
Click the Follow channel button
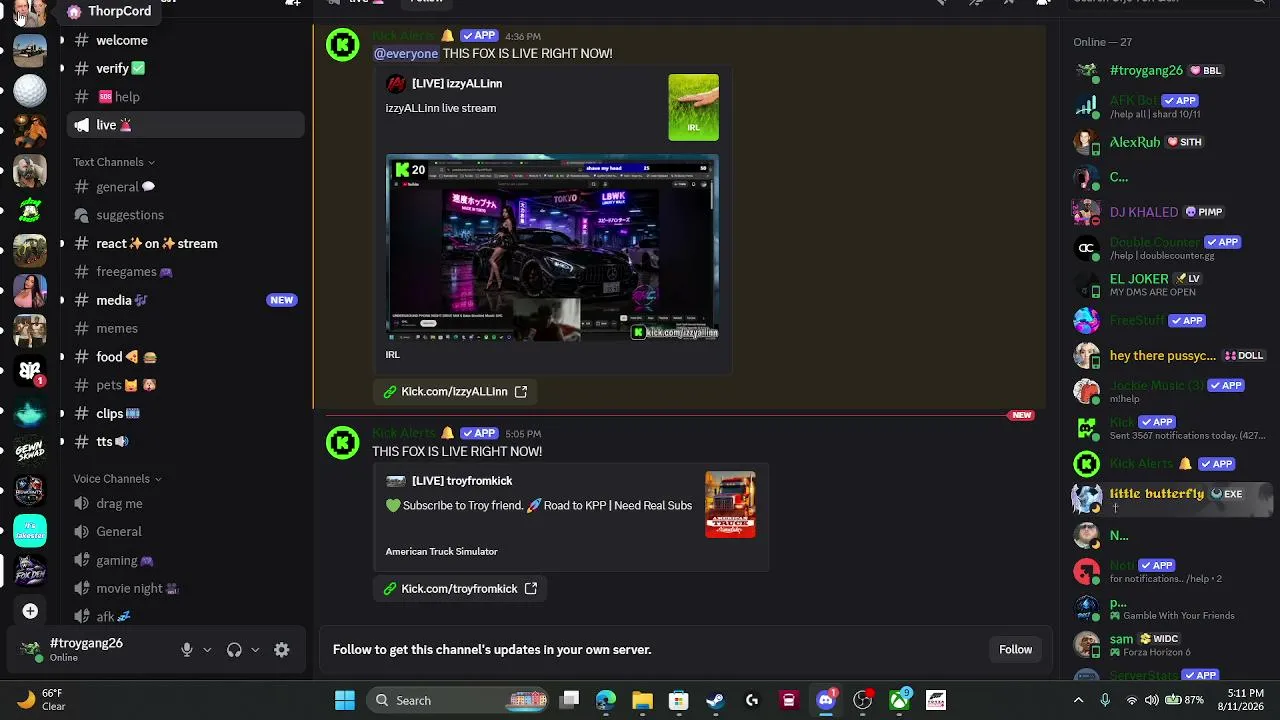pos(1015,650)
